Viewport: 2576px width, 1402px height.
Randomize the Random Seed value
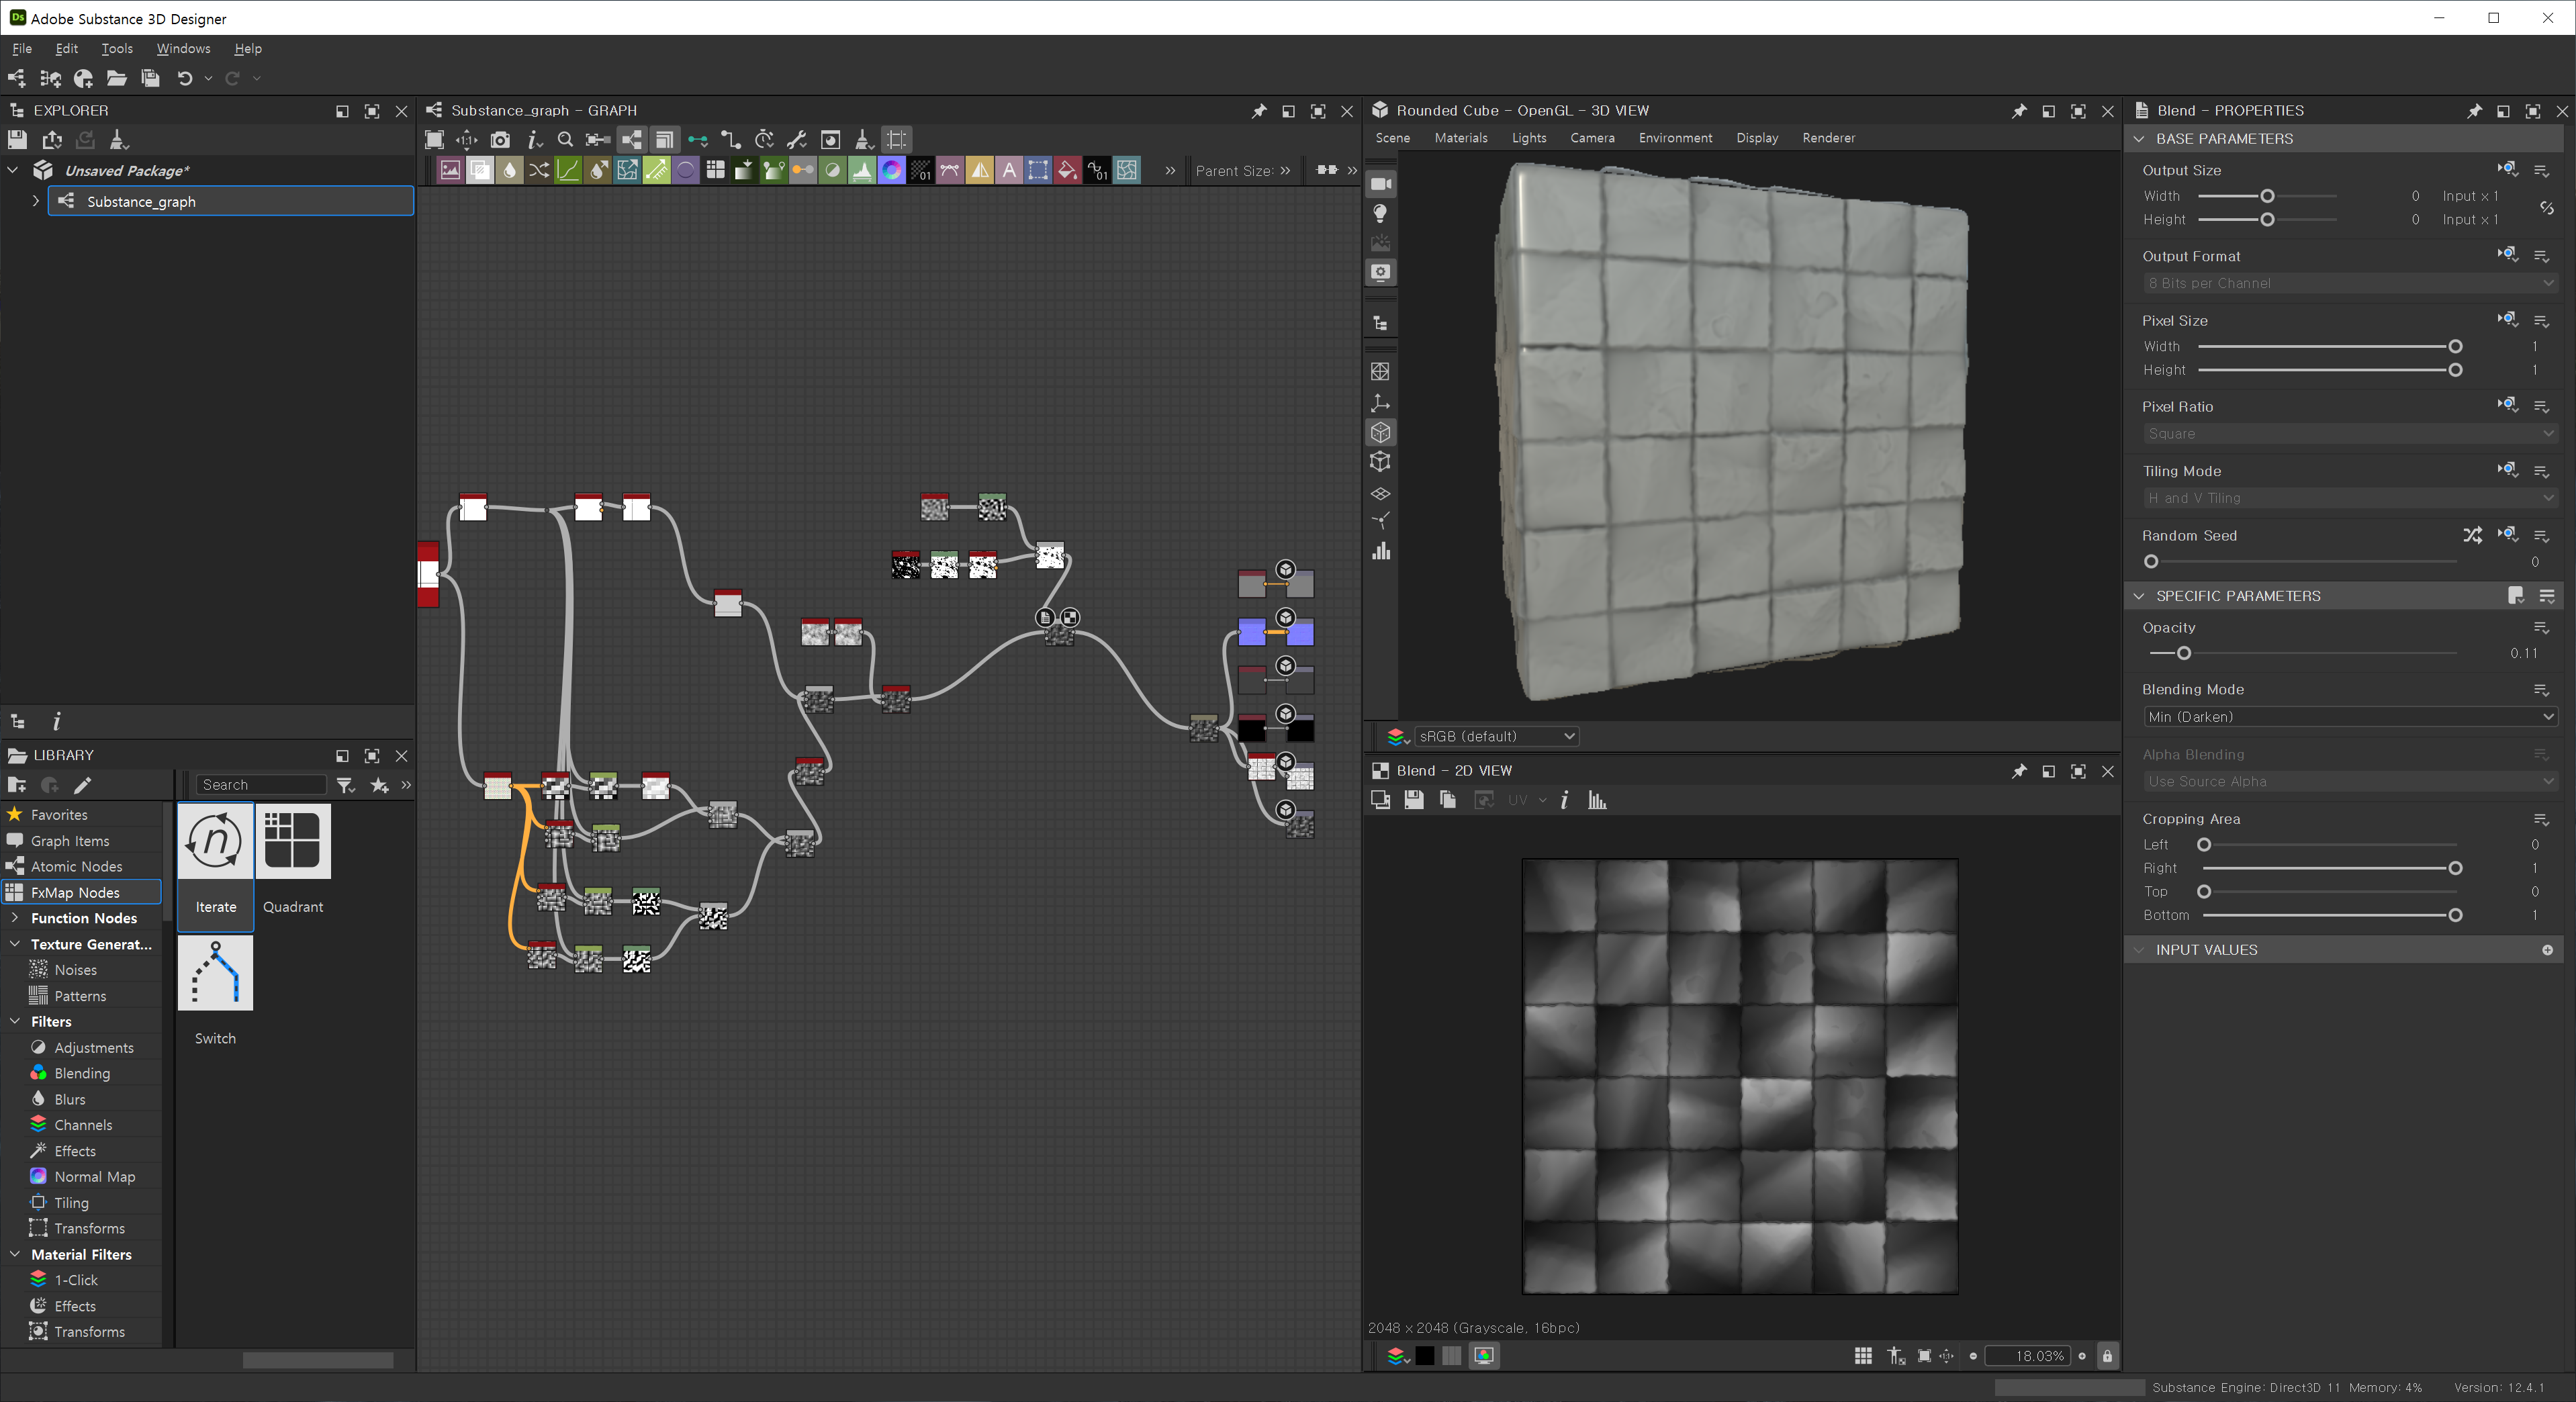2472,535
